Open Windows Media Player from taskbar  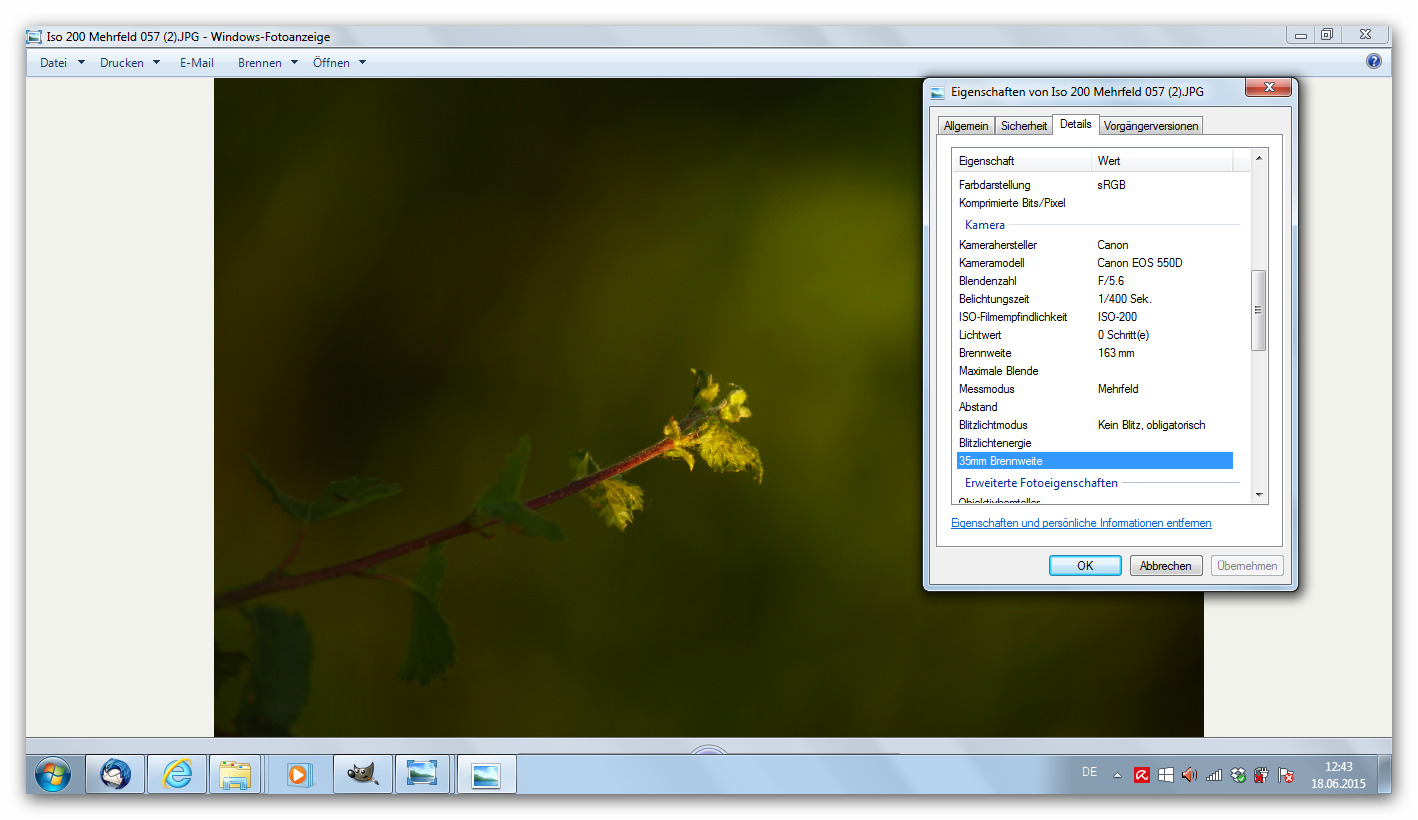pos(298,774)
